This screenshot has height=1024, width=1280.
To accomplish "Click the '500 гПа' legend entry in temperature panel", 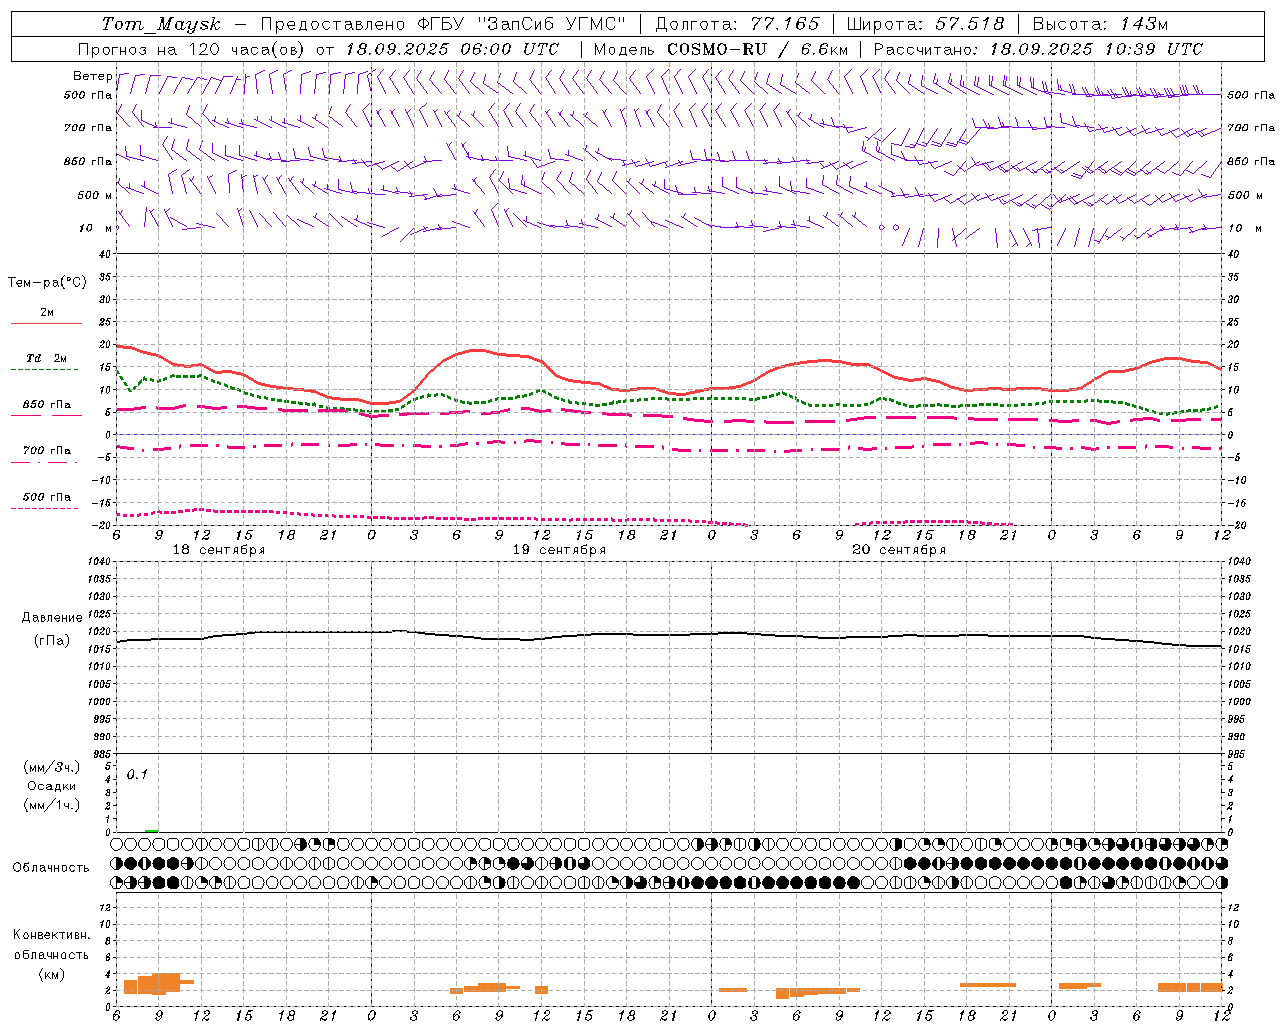I will tap(47, 497).
